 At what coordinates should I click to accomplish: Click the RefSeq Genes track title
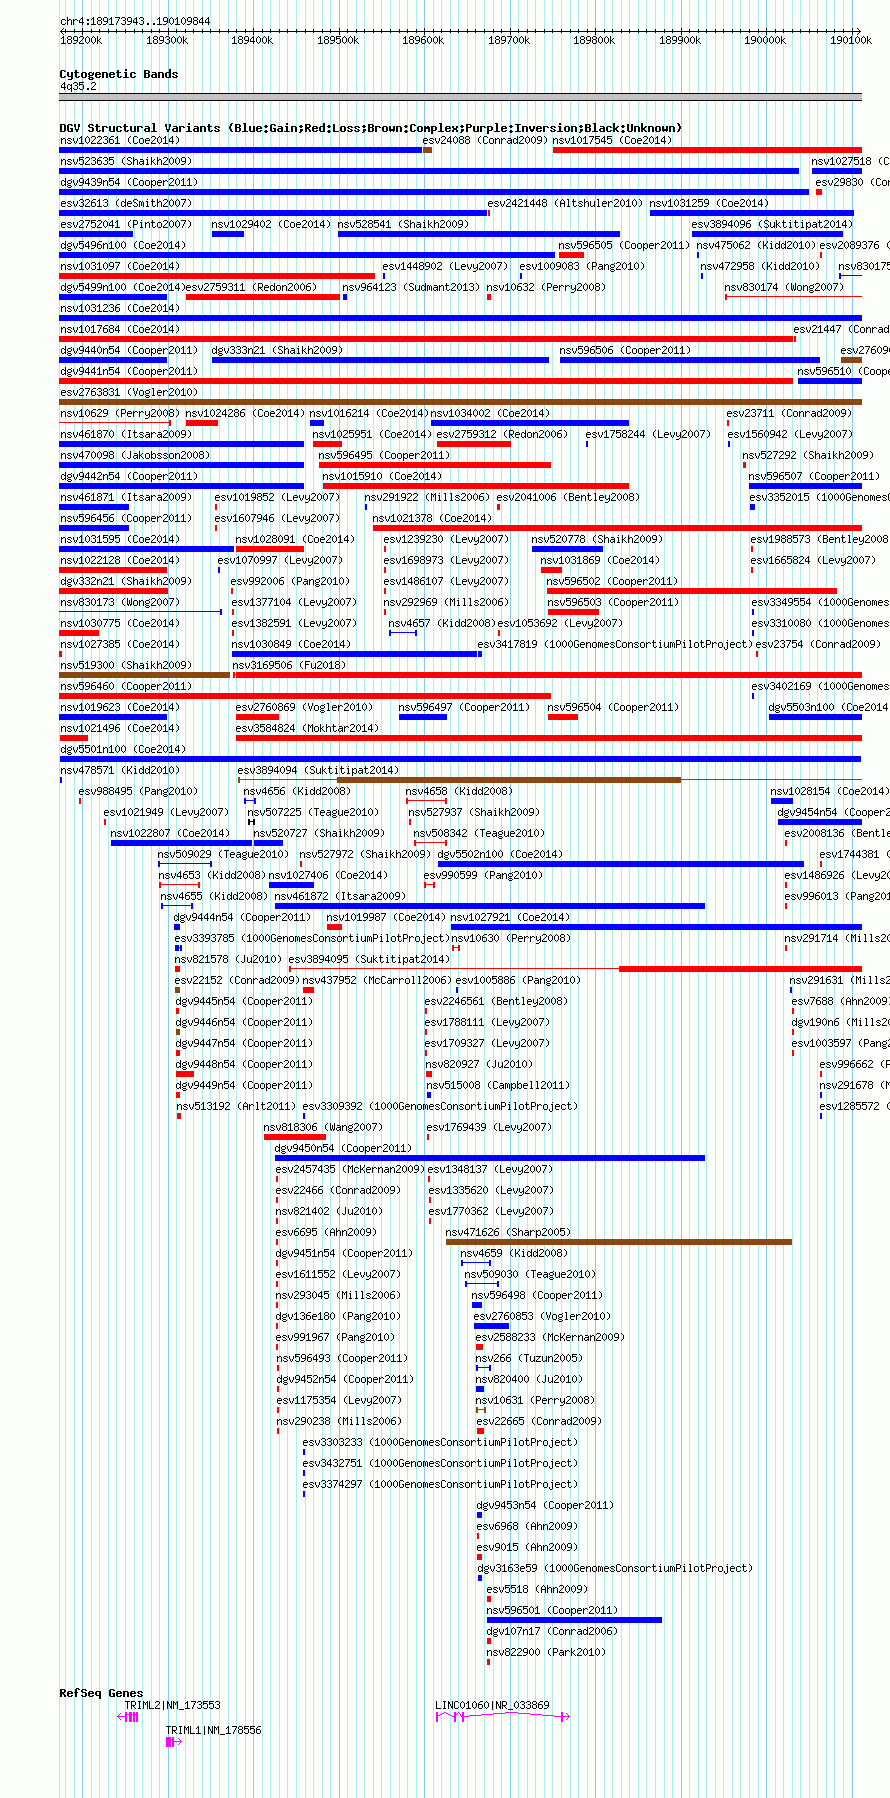[101, 1693]
